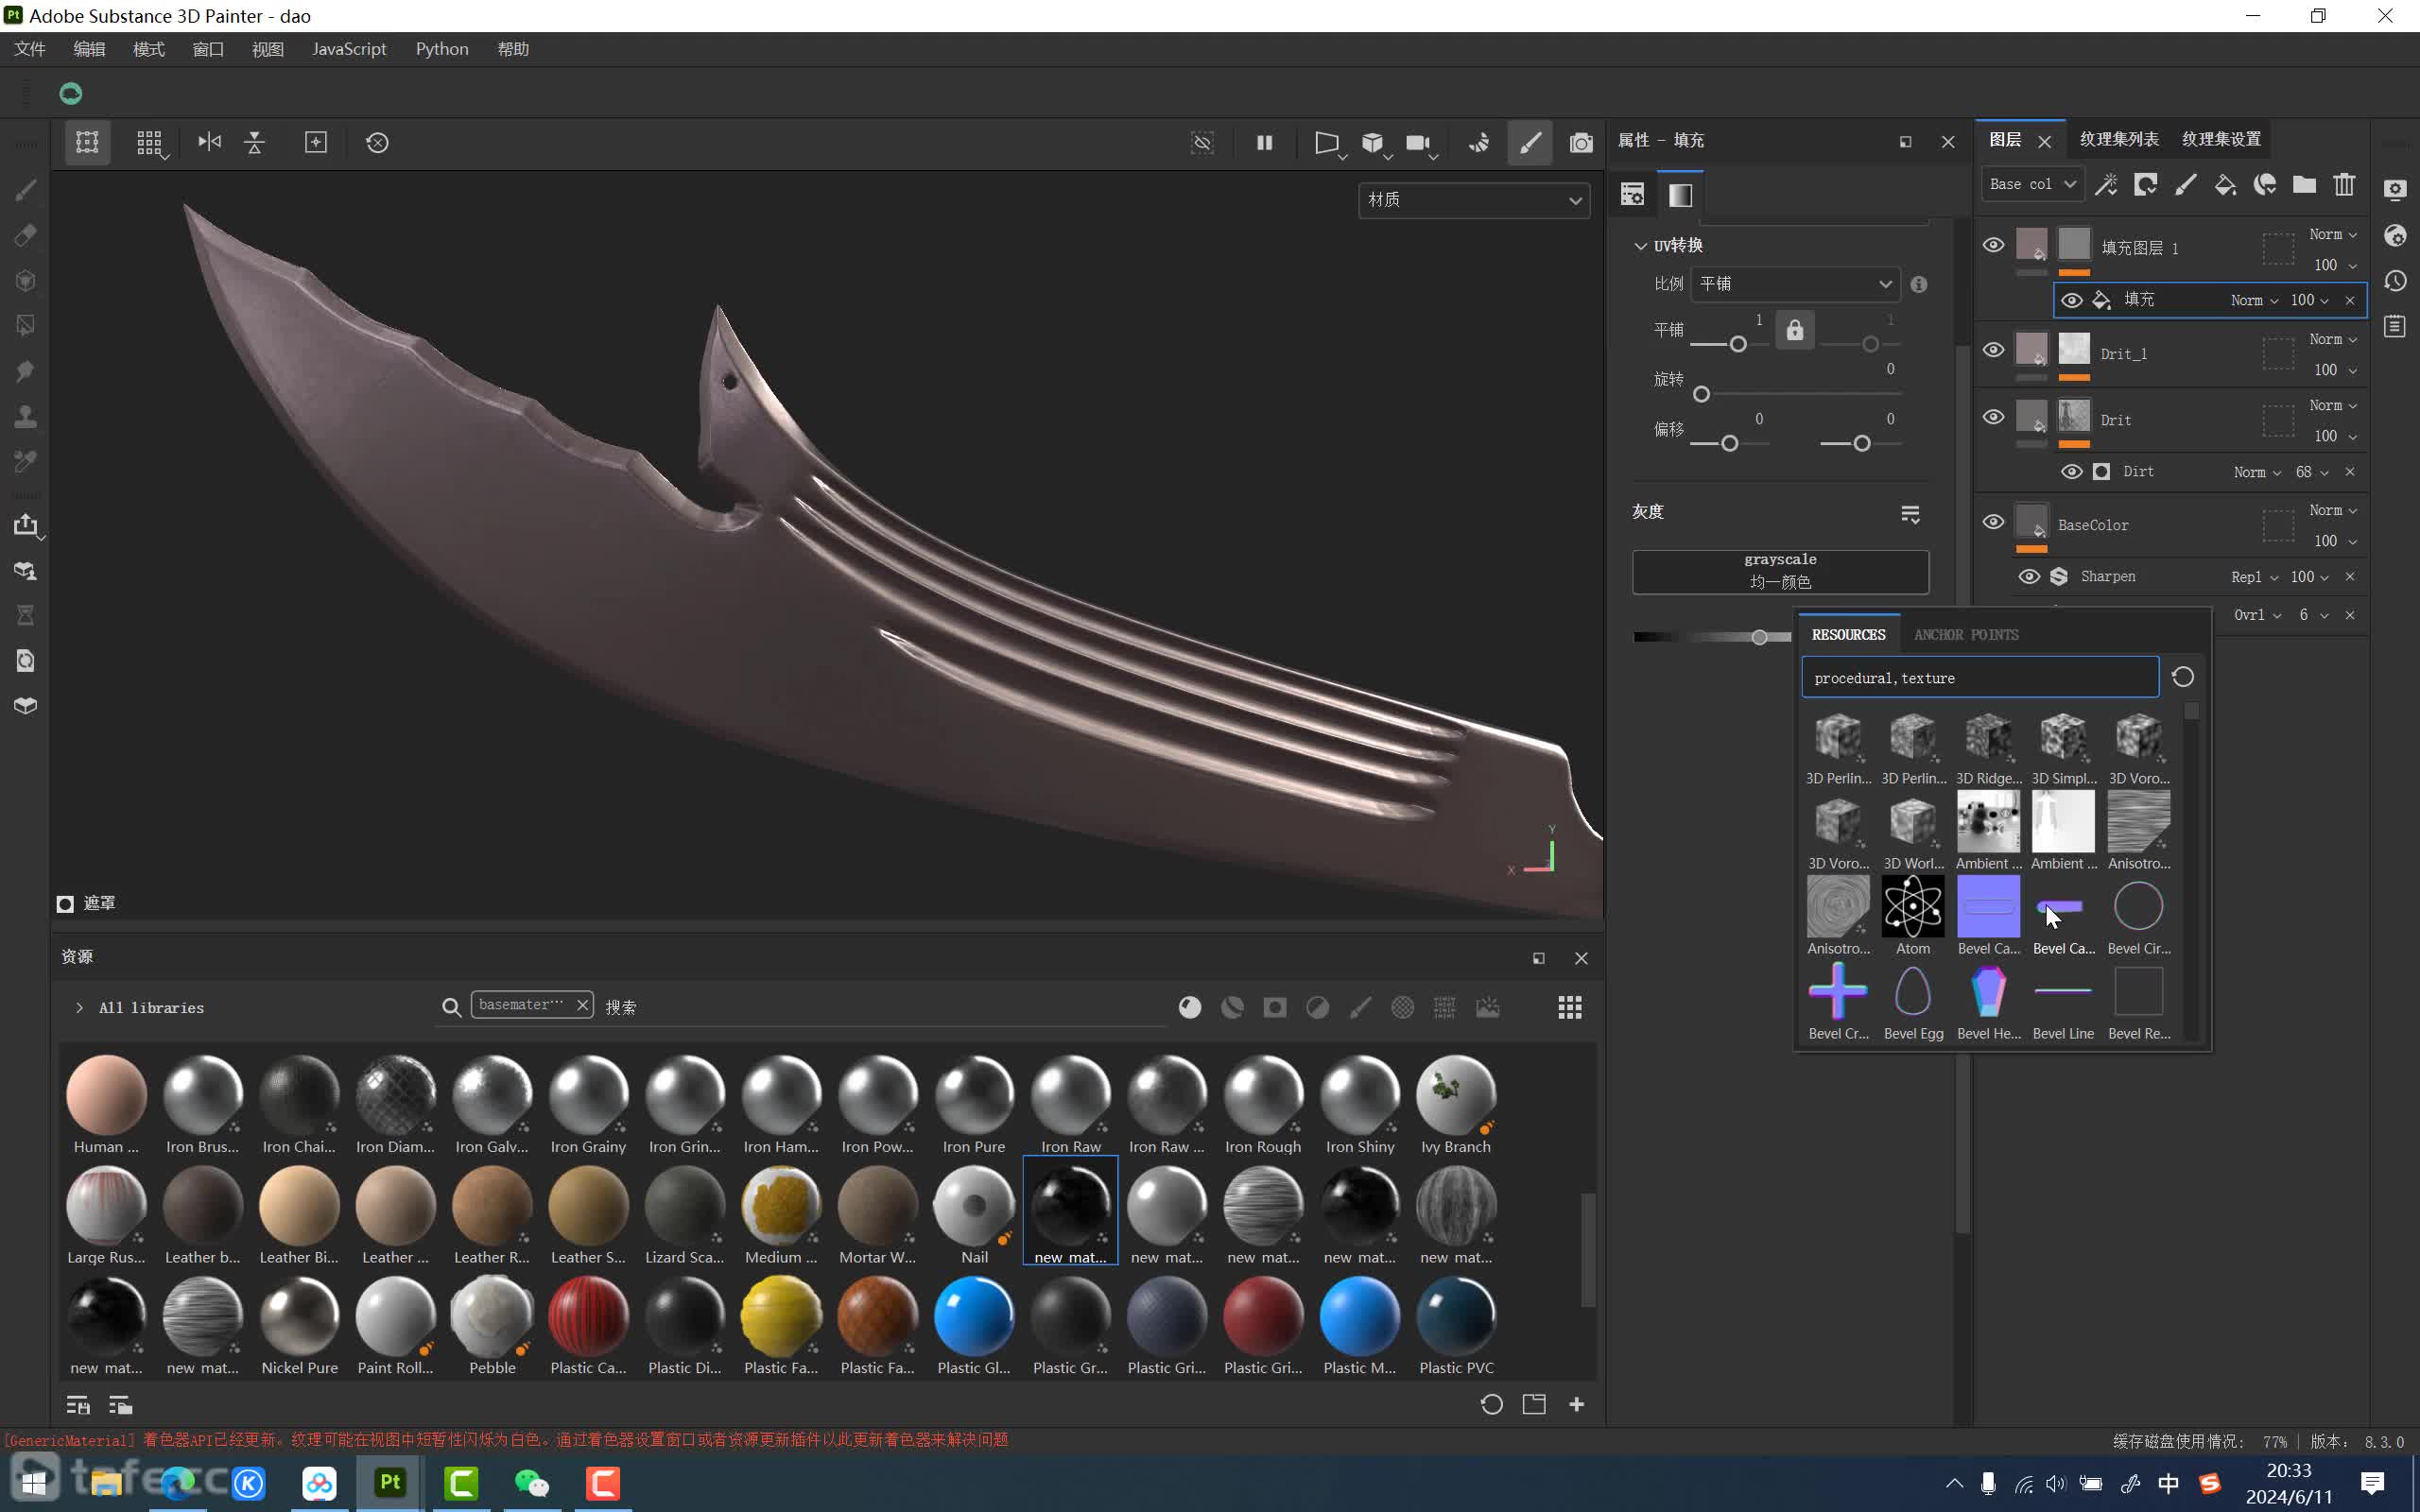Toggle visibility of 填充 effect
Viewport: 2420px width, 1512px height.
2072,300
